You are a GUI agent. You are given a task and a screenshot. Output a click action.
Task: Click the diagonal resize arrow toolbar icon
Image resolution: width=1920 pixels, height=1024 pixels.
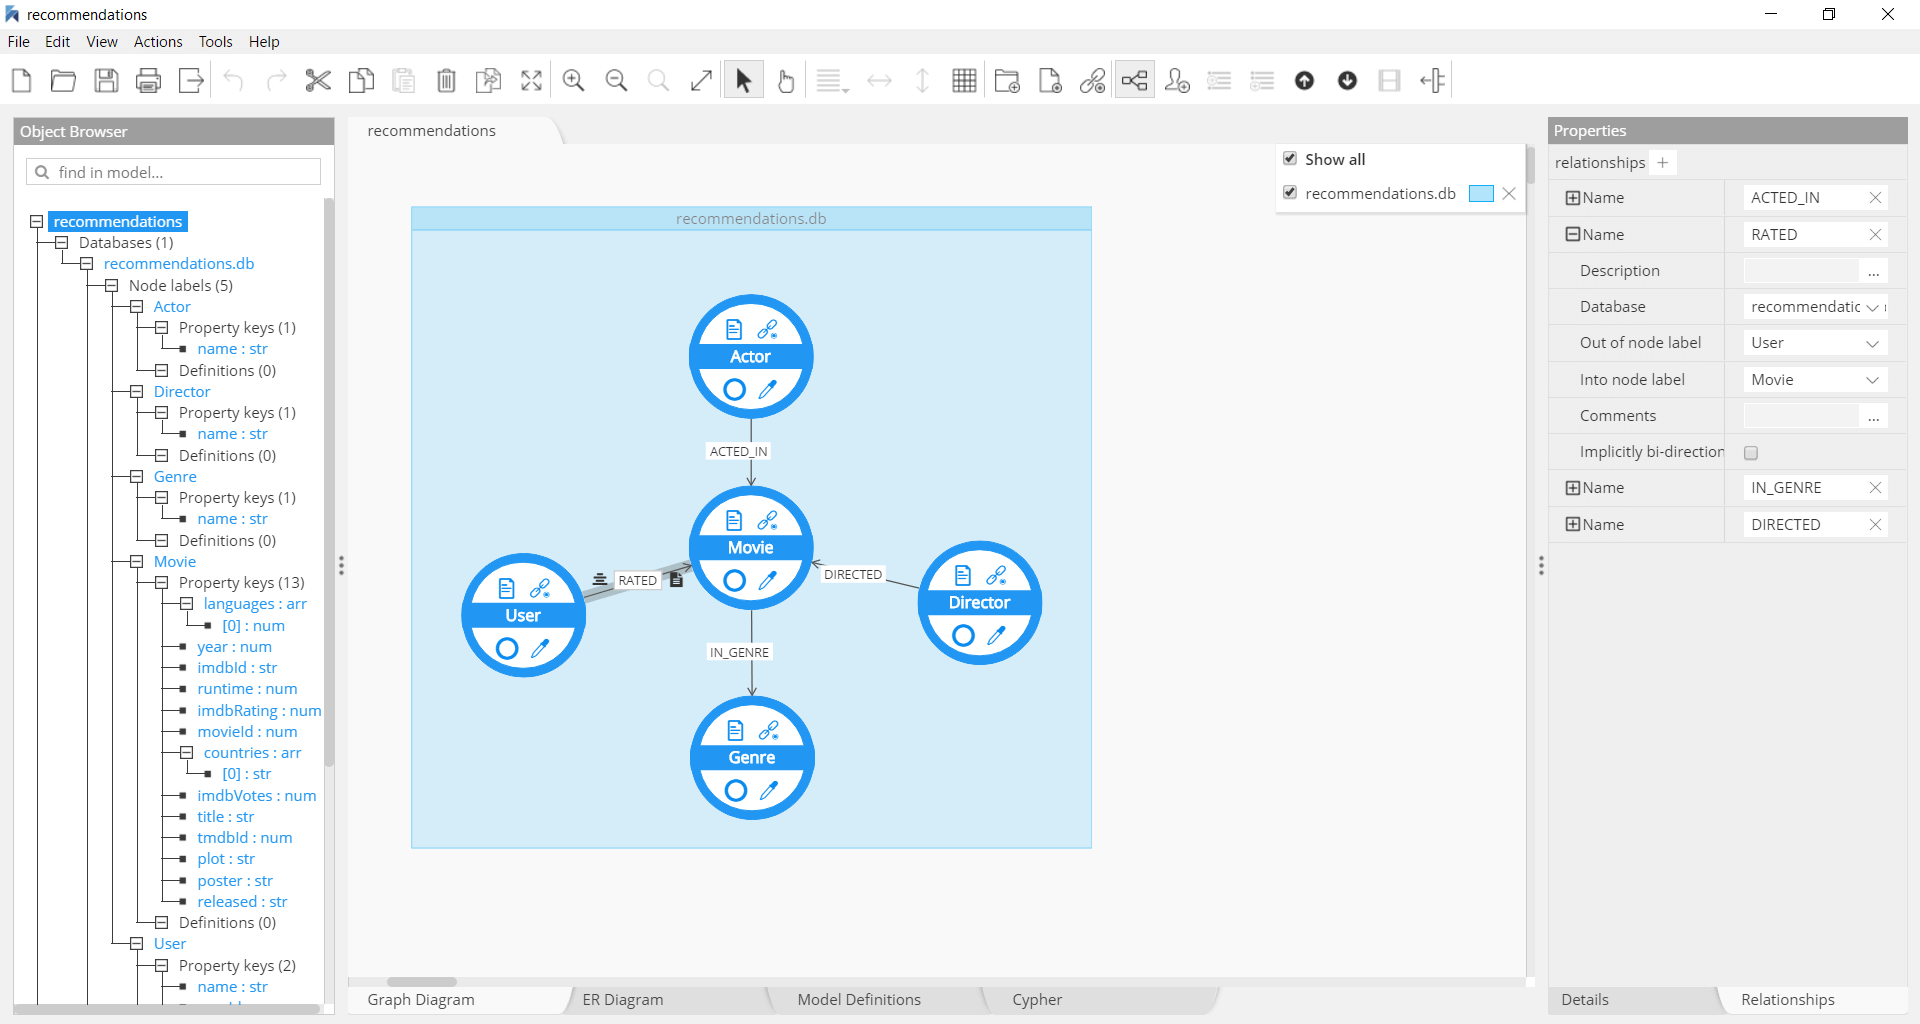point(701,81)
